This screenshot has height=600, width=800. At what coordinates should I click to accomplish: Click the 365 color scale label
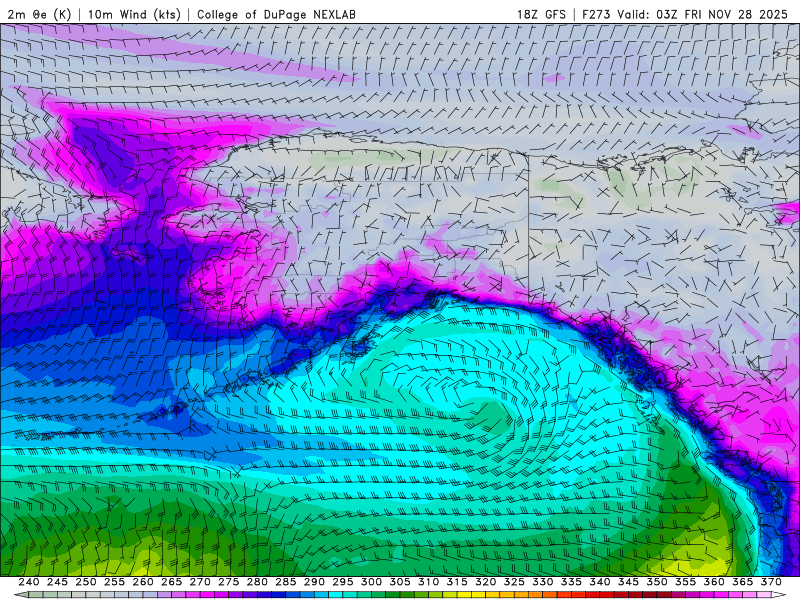pyautogui.click(x=743, y=582)
